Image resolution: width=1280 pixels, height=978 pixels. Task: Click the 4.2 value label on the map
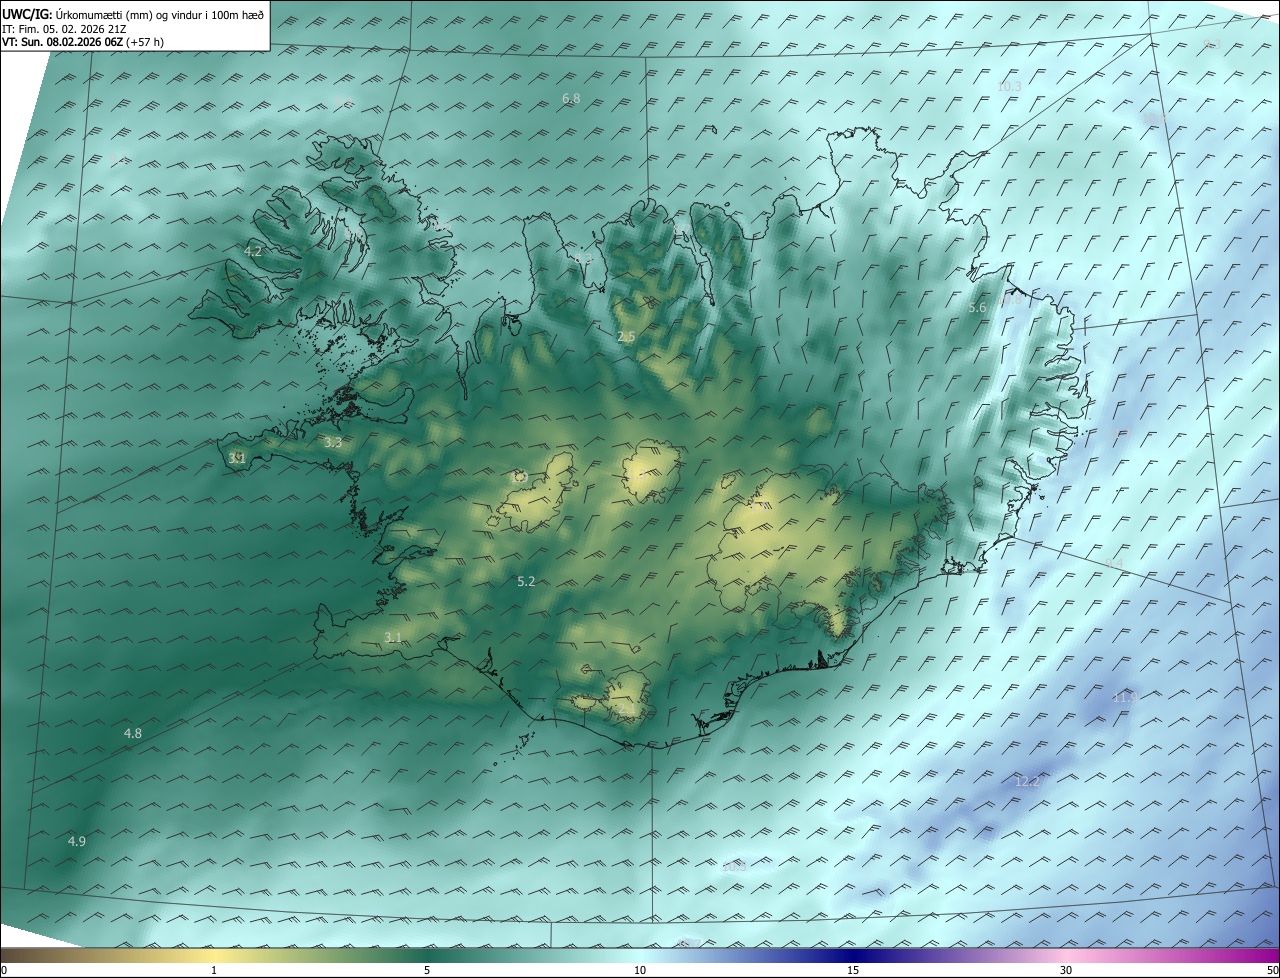coord(253,251)
